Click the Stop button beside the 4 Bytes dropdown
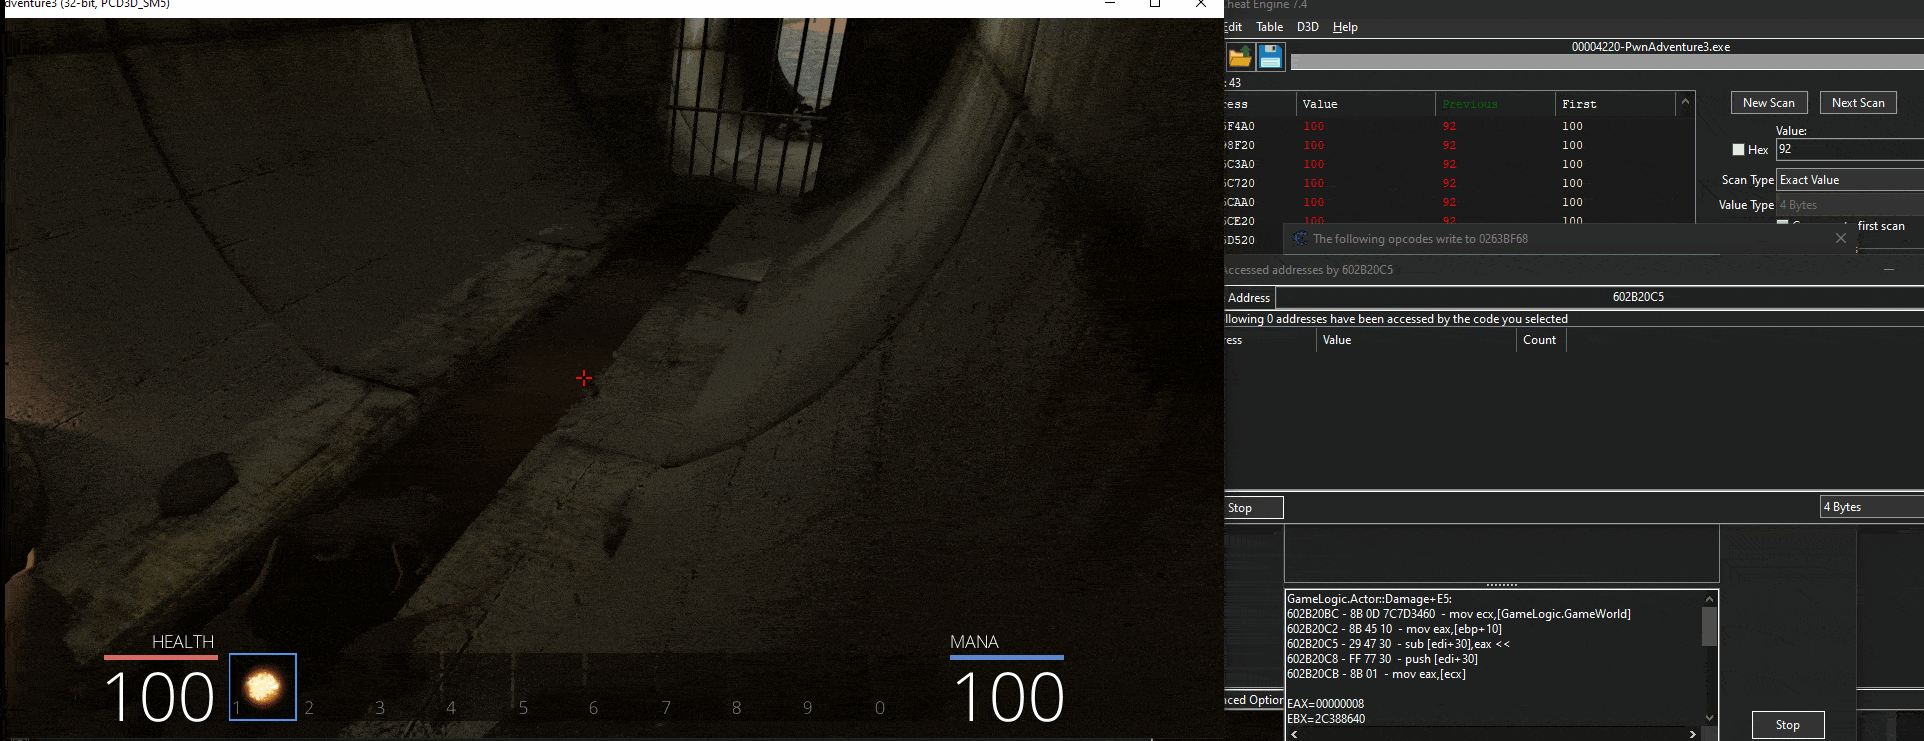 1254,508
